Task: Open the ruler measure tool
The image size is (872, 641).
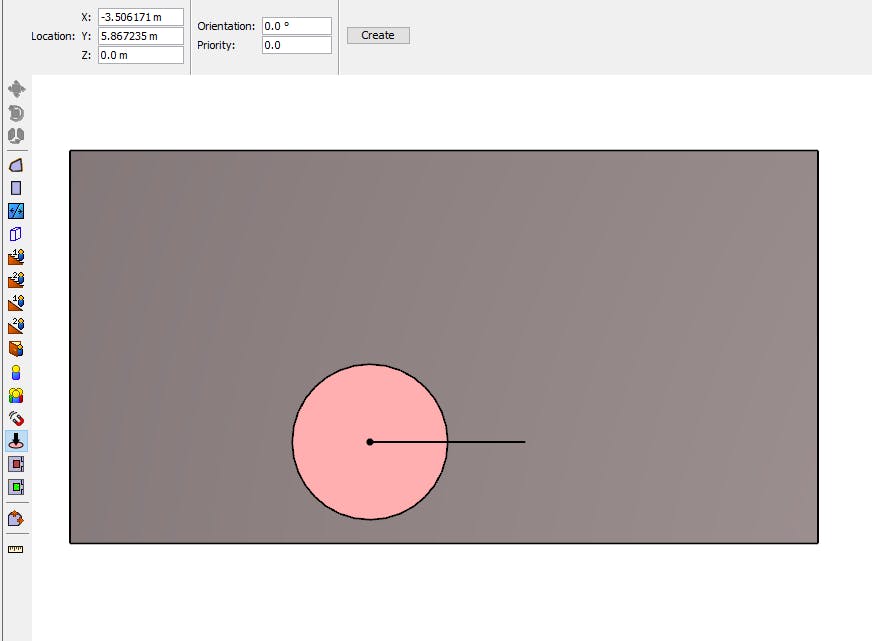Action: click(16, 549)
